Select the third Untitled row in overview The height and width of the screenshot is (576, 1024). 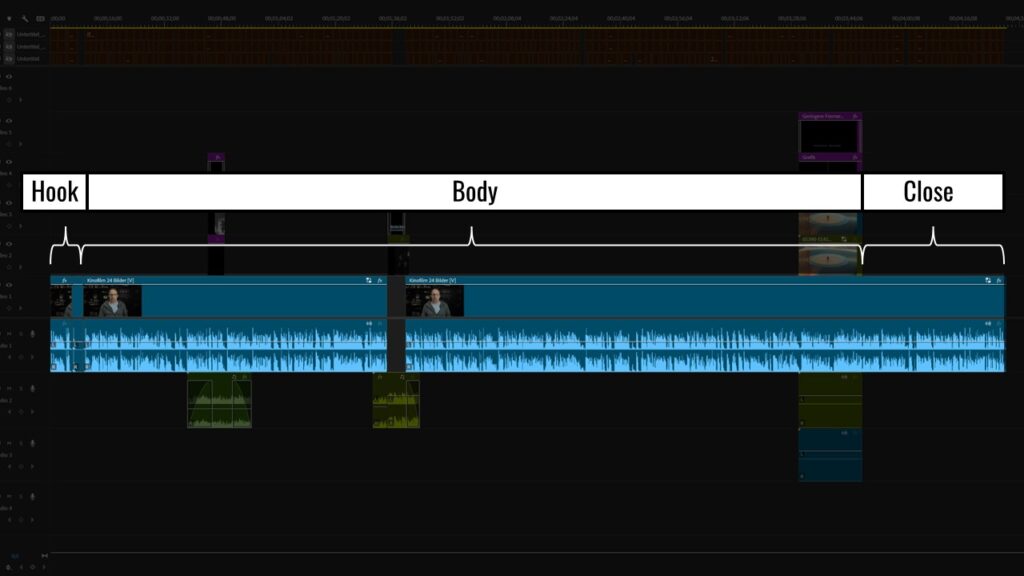[30, 58]
